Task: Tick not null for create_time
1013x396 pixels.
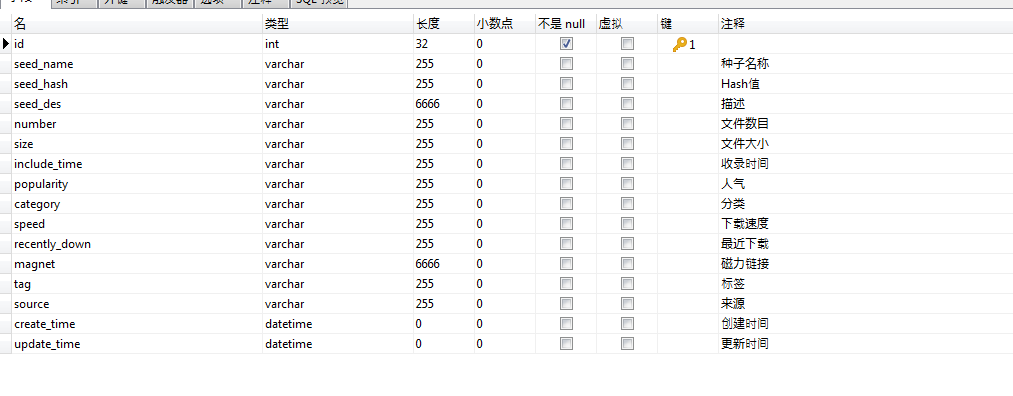Action: point(567,324)
